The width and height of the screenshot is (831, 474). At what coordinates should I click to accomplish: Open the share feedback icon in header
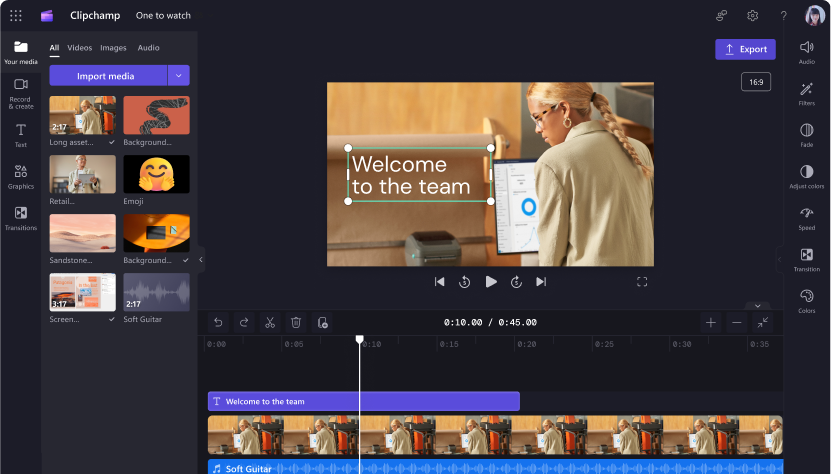721,16
